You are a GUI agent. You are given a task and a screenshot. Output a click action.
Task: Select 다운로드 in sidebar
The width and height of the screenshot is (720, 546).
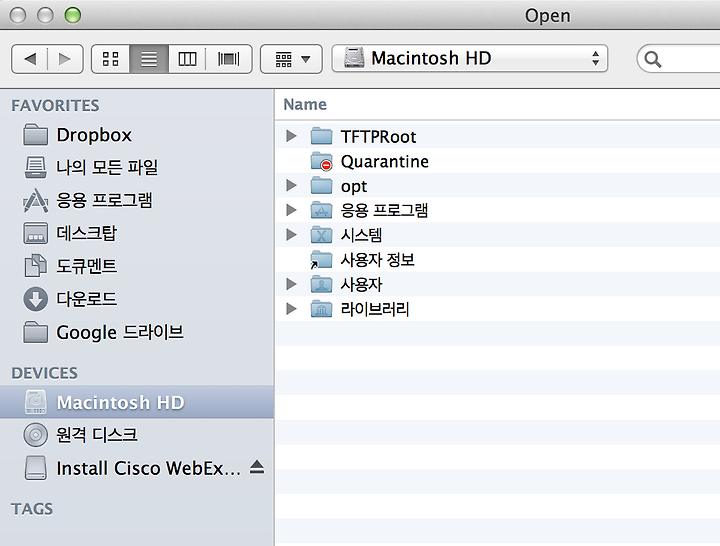point(137,299)
